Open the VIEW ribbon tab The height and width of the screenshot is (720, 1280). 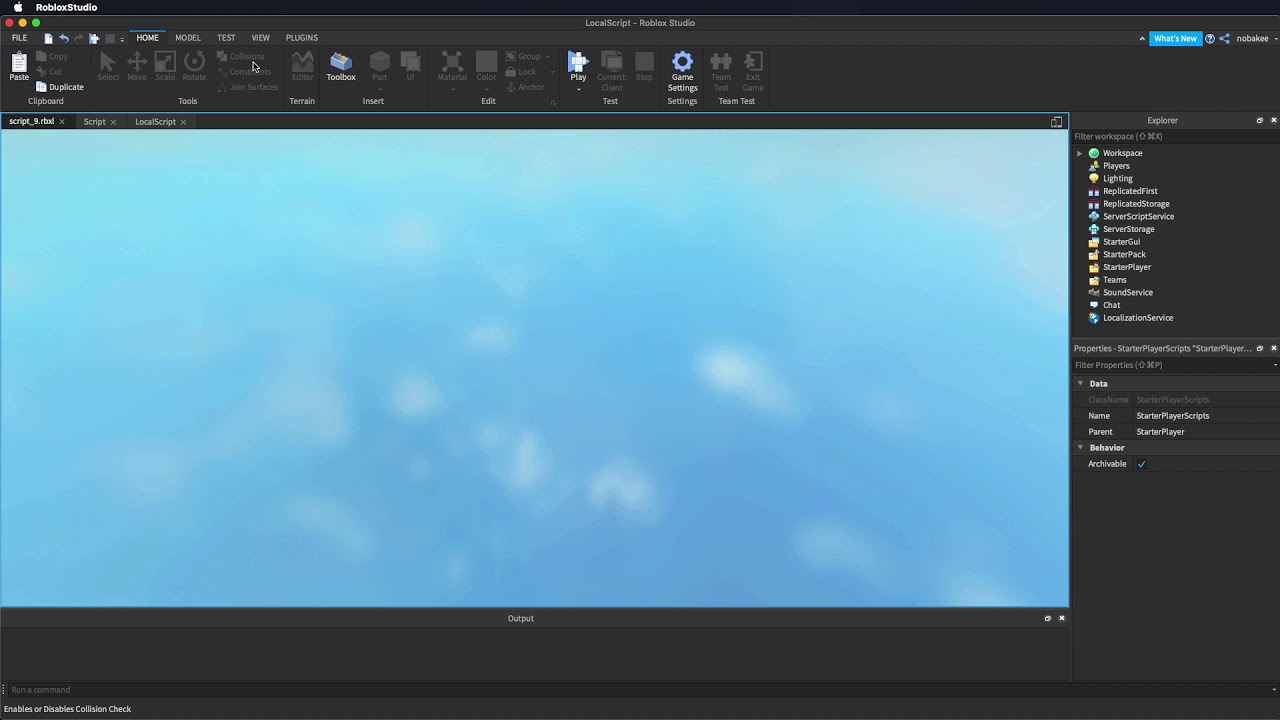pos(261,38)
